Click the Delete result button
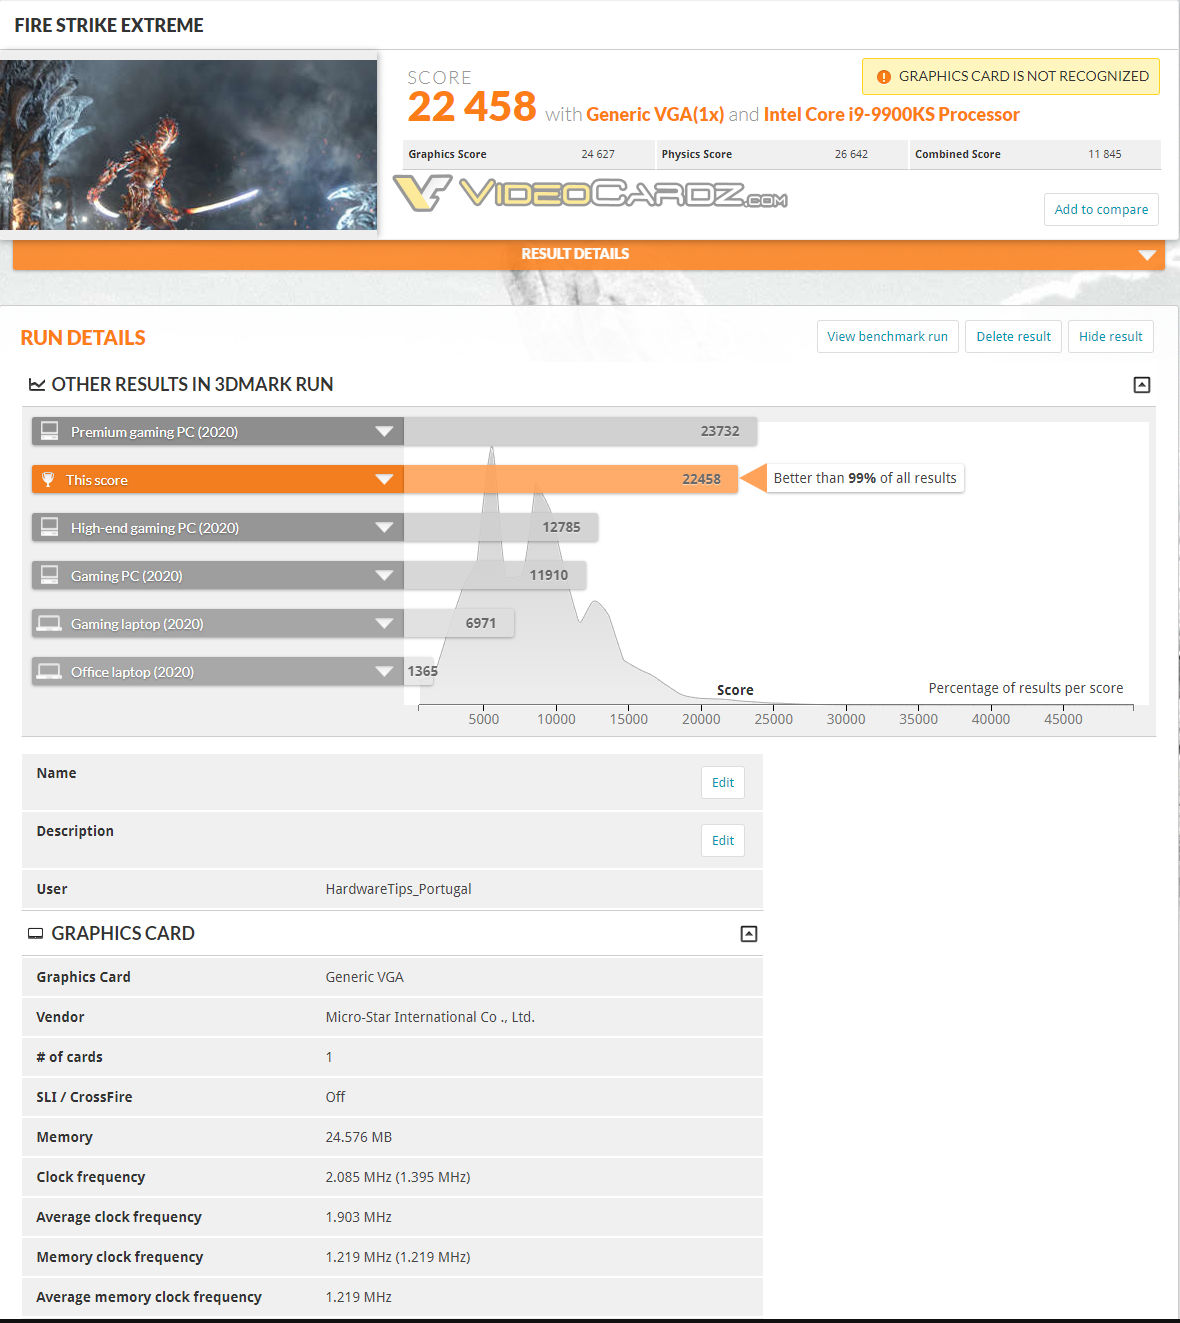The image size is (1180, 1323). tap(1013, 337)
